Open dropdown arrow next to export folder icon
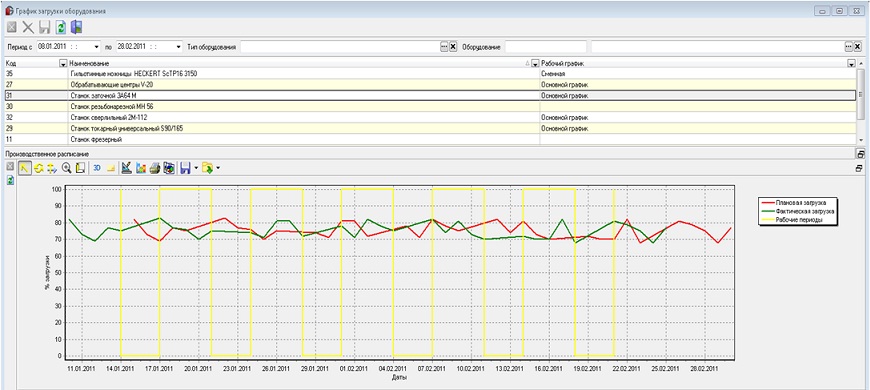The image size is (870, 390). 218,168
